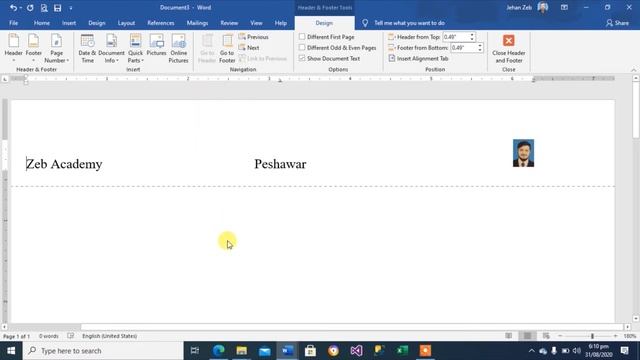Adjust Footer from Bottom spinner
Image resolution: width=640 pixels, height=360 pixels.
coord(480,47)
